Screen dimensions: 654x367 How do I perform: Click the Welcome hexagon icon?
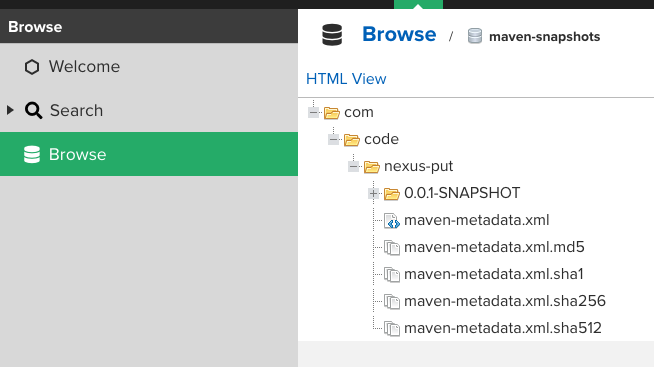32,67
